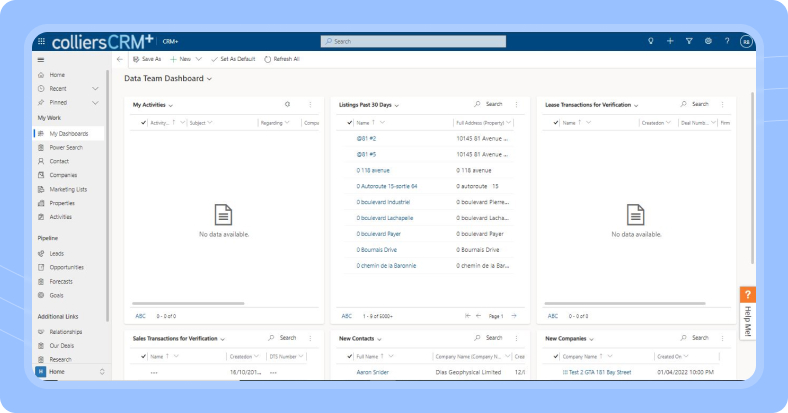Open contact Aaron Snider link
The width and height of the screenshot is (788, 413).
(x=372, y=372)
